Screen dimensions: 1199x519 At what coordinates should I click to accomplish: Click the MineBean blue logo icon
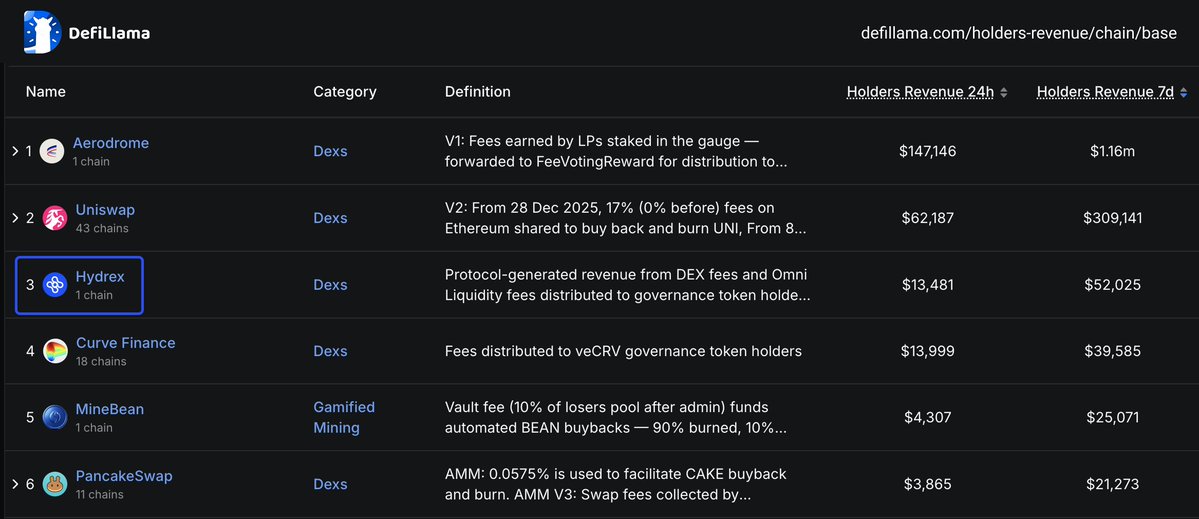tap(55, 417)
